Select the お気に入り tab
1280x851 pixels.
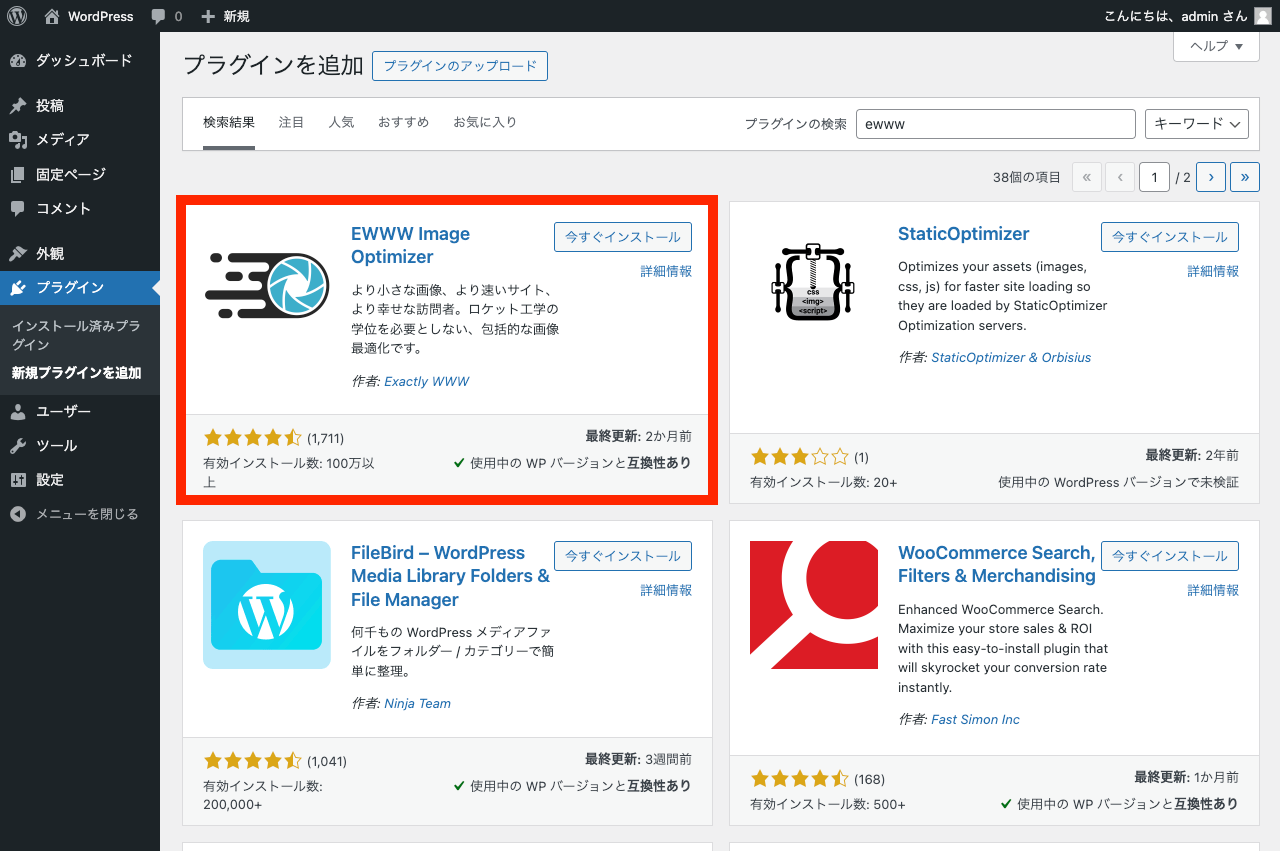tap(485, 122)
